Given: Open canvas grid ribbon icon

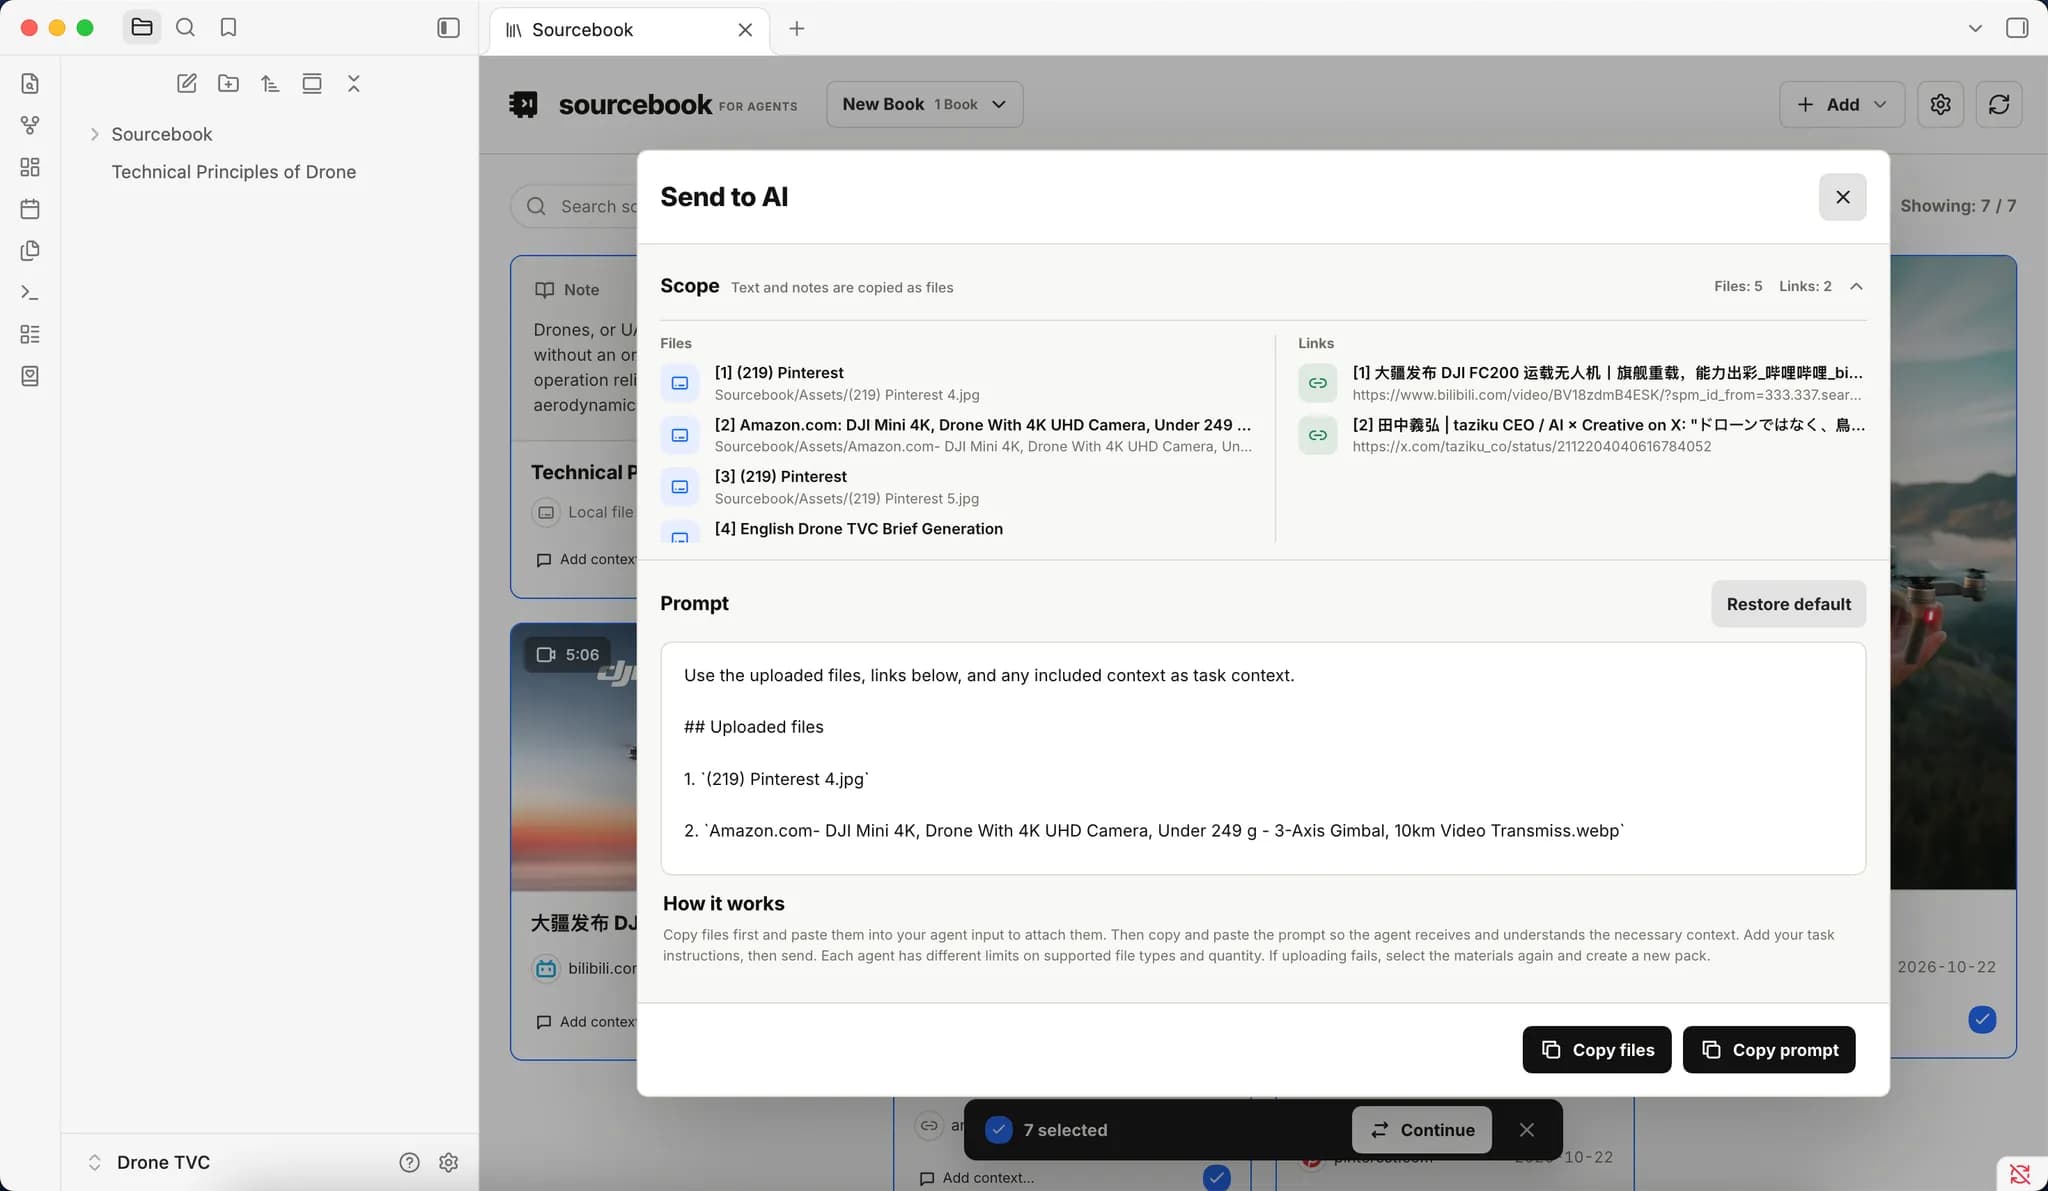Looking at the screenshot, I should point(30,167).
